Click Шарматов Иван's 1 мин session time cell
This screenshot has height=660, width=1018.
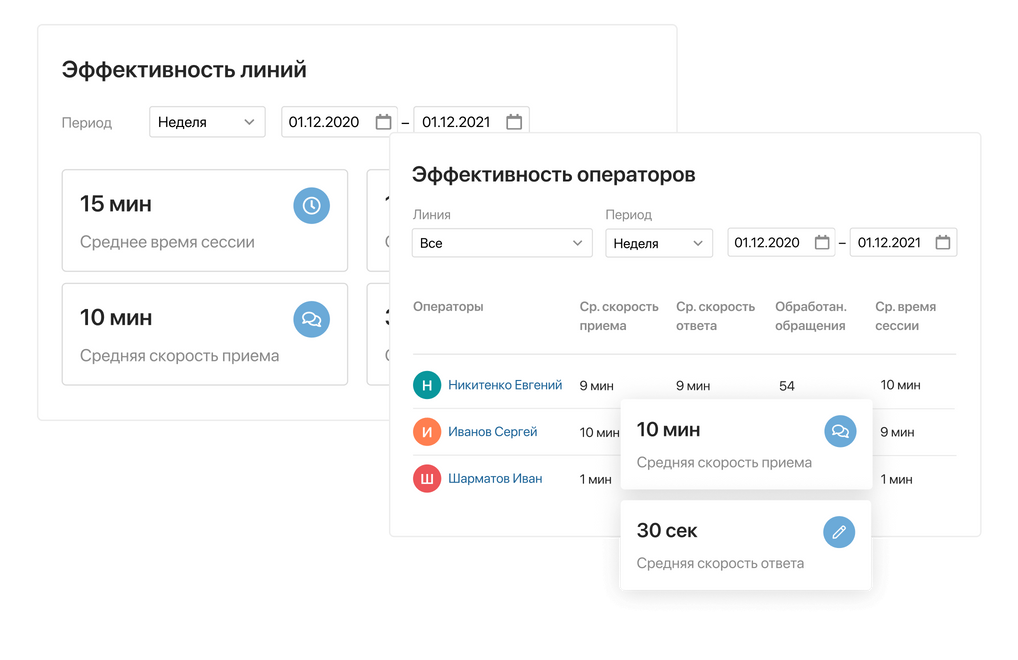pyautogui.click(x=897, y=480)
